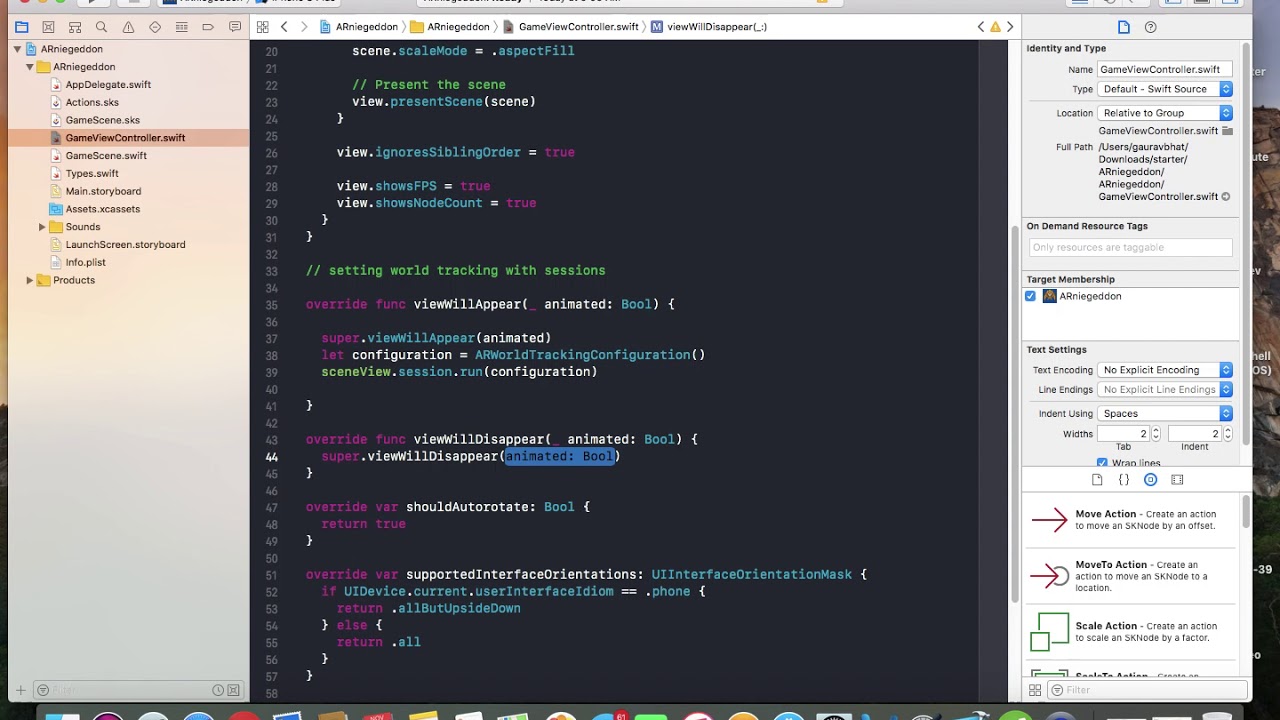Open the Breakpoint navigator icon

coord(208,27)
